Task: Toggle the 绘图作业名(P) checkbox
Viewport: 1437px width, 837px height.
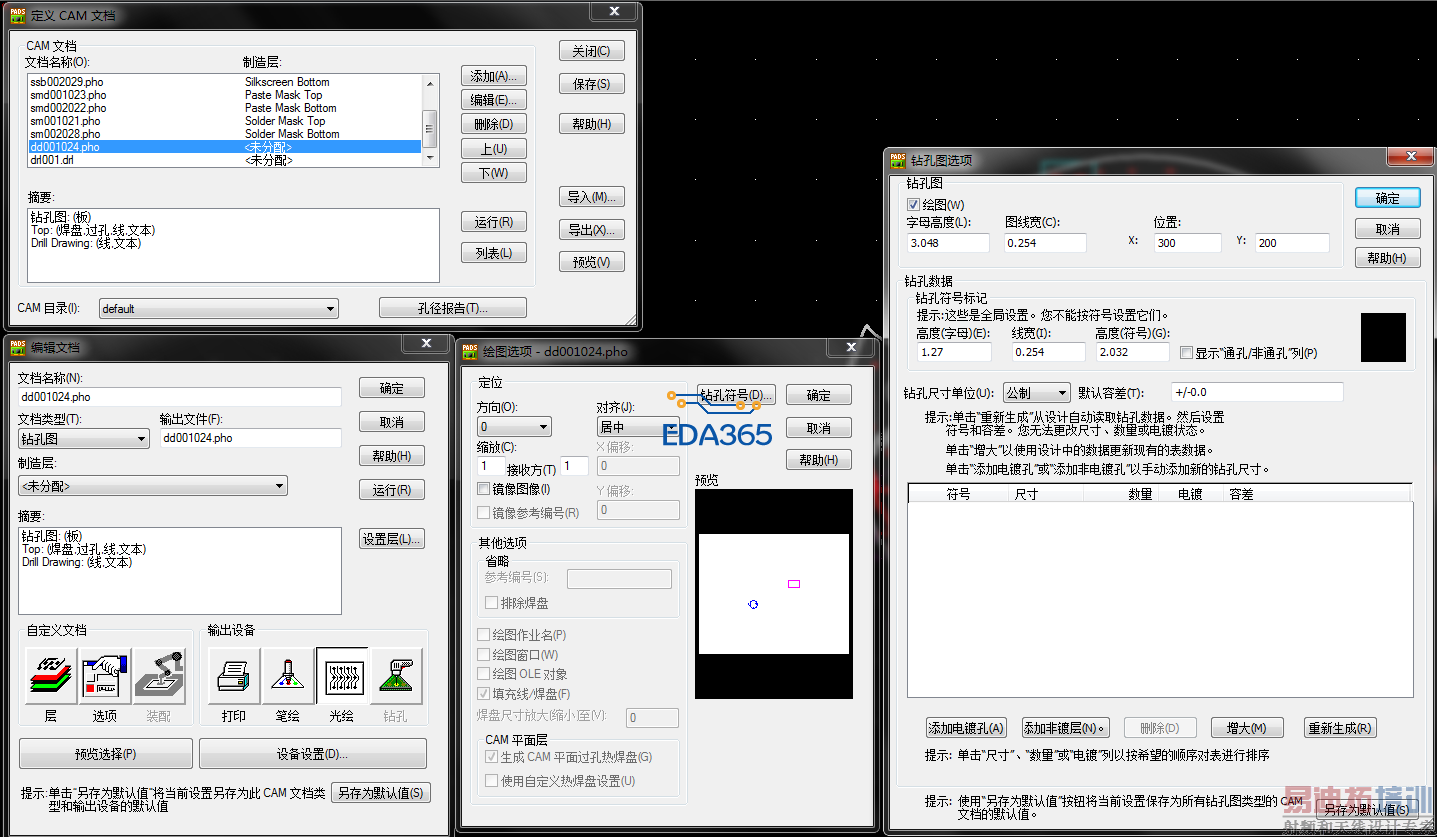Action: click(x=484, y=635)
